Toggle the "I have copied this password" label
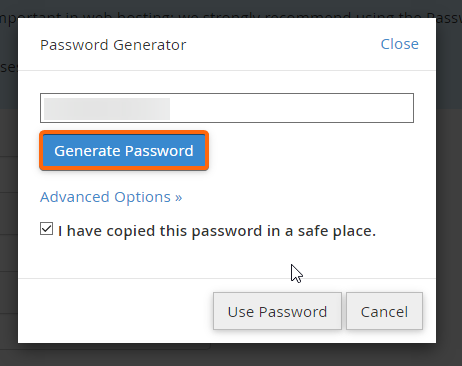This screenshot has width=462, height=366. pos(217,231)
